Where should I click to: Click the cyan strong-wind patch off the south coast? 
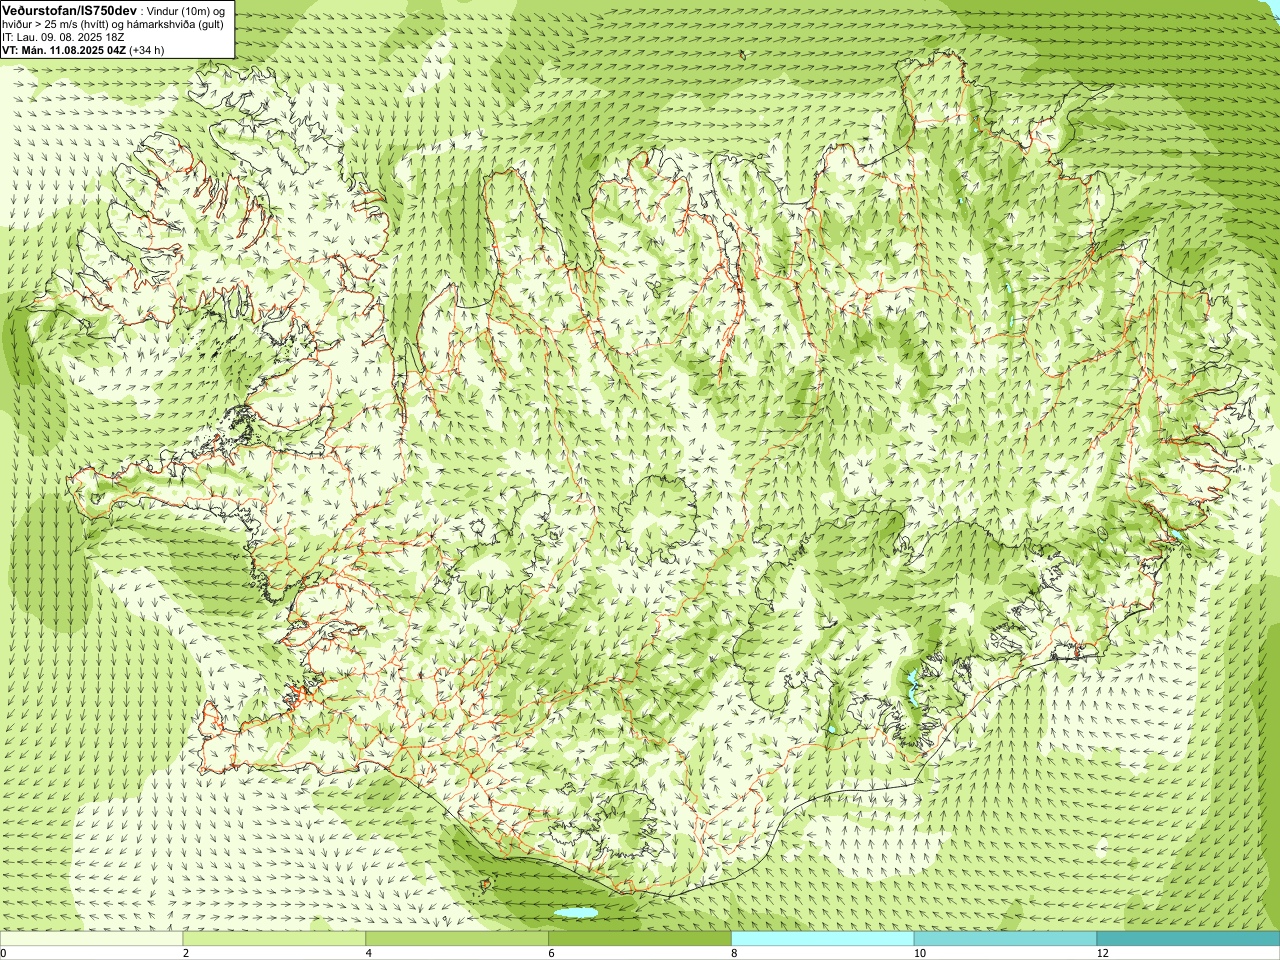pyautogui.click(x=575, y=913)
